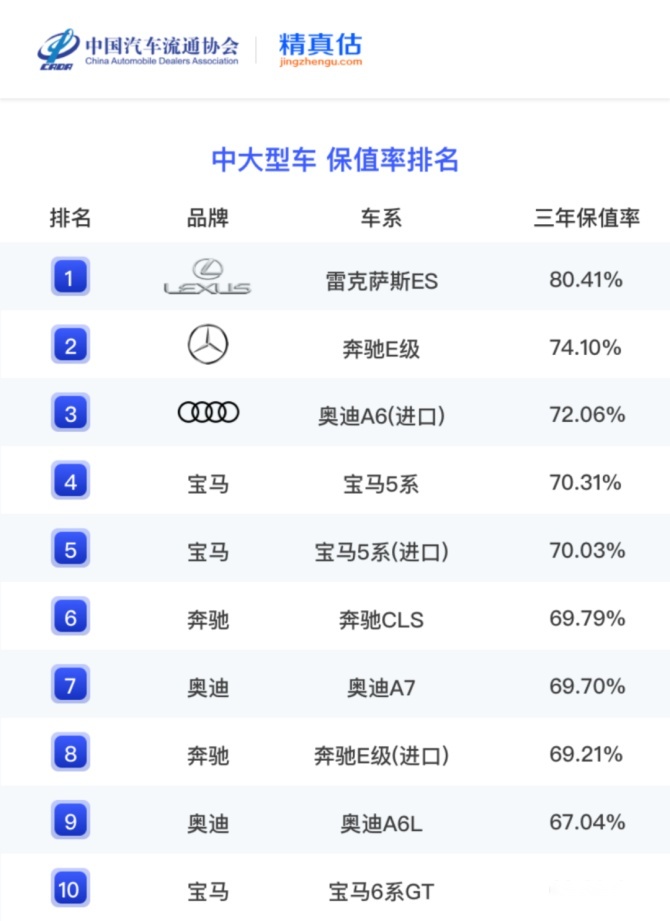Viewport: 670px width, 921px height.
Task: Click the China Automobile Dealers Association logo
Action: [x=139, y=49]
